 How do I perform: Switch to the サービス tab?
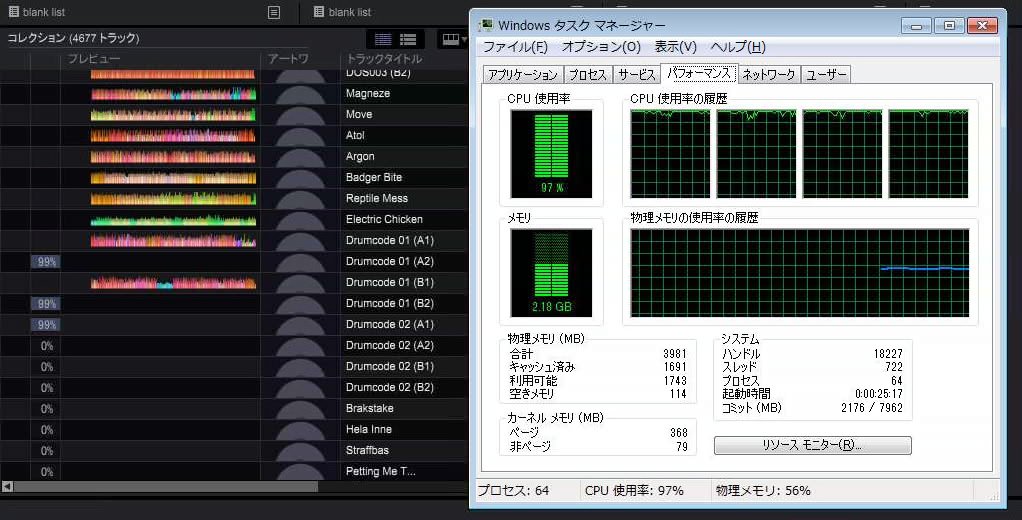tap(637, 75)
